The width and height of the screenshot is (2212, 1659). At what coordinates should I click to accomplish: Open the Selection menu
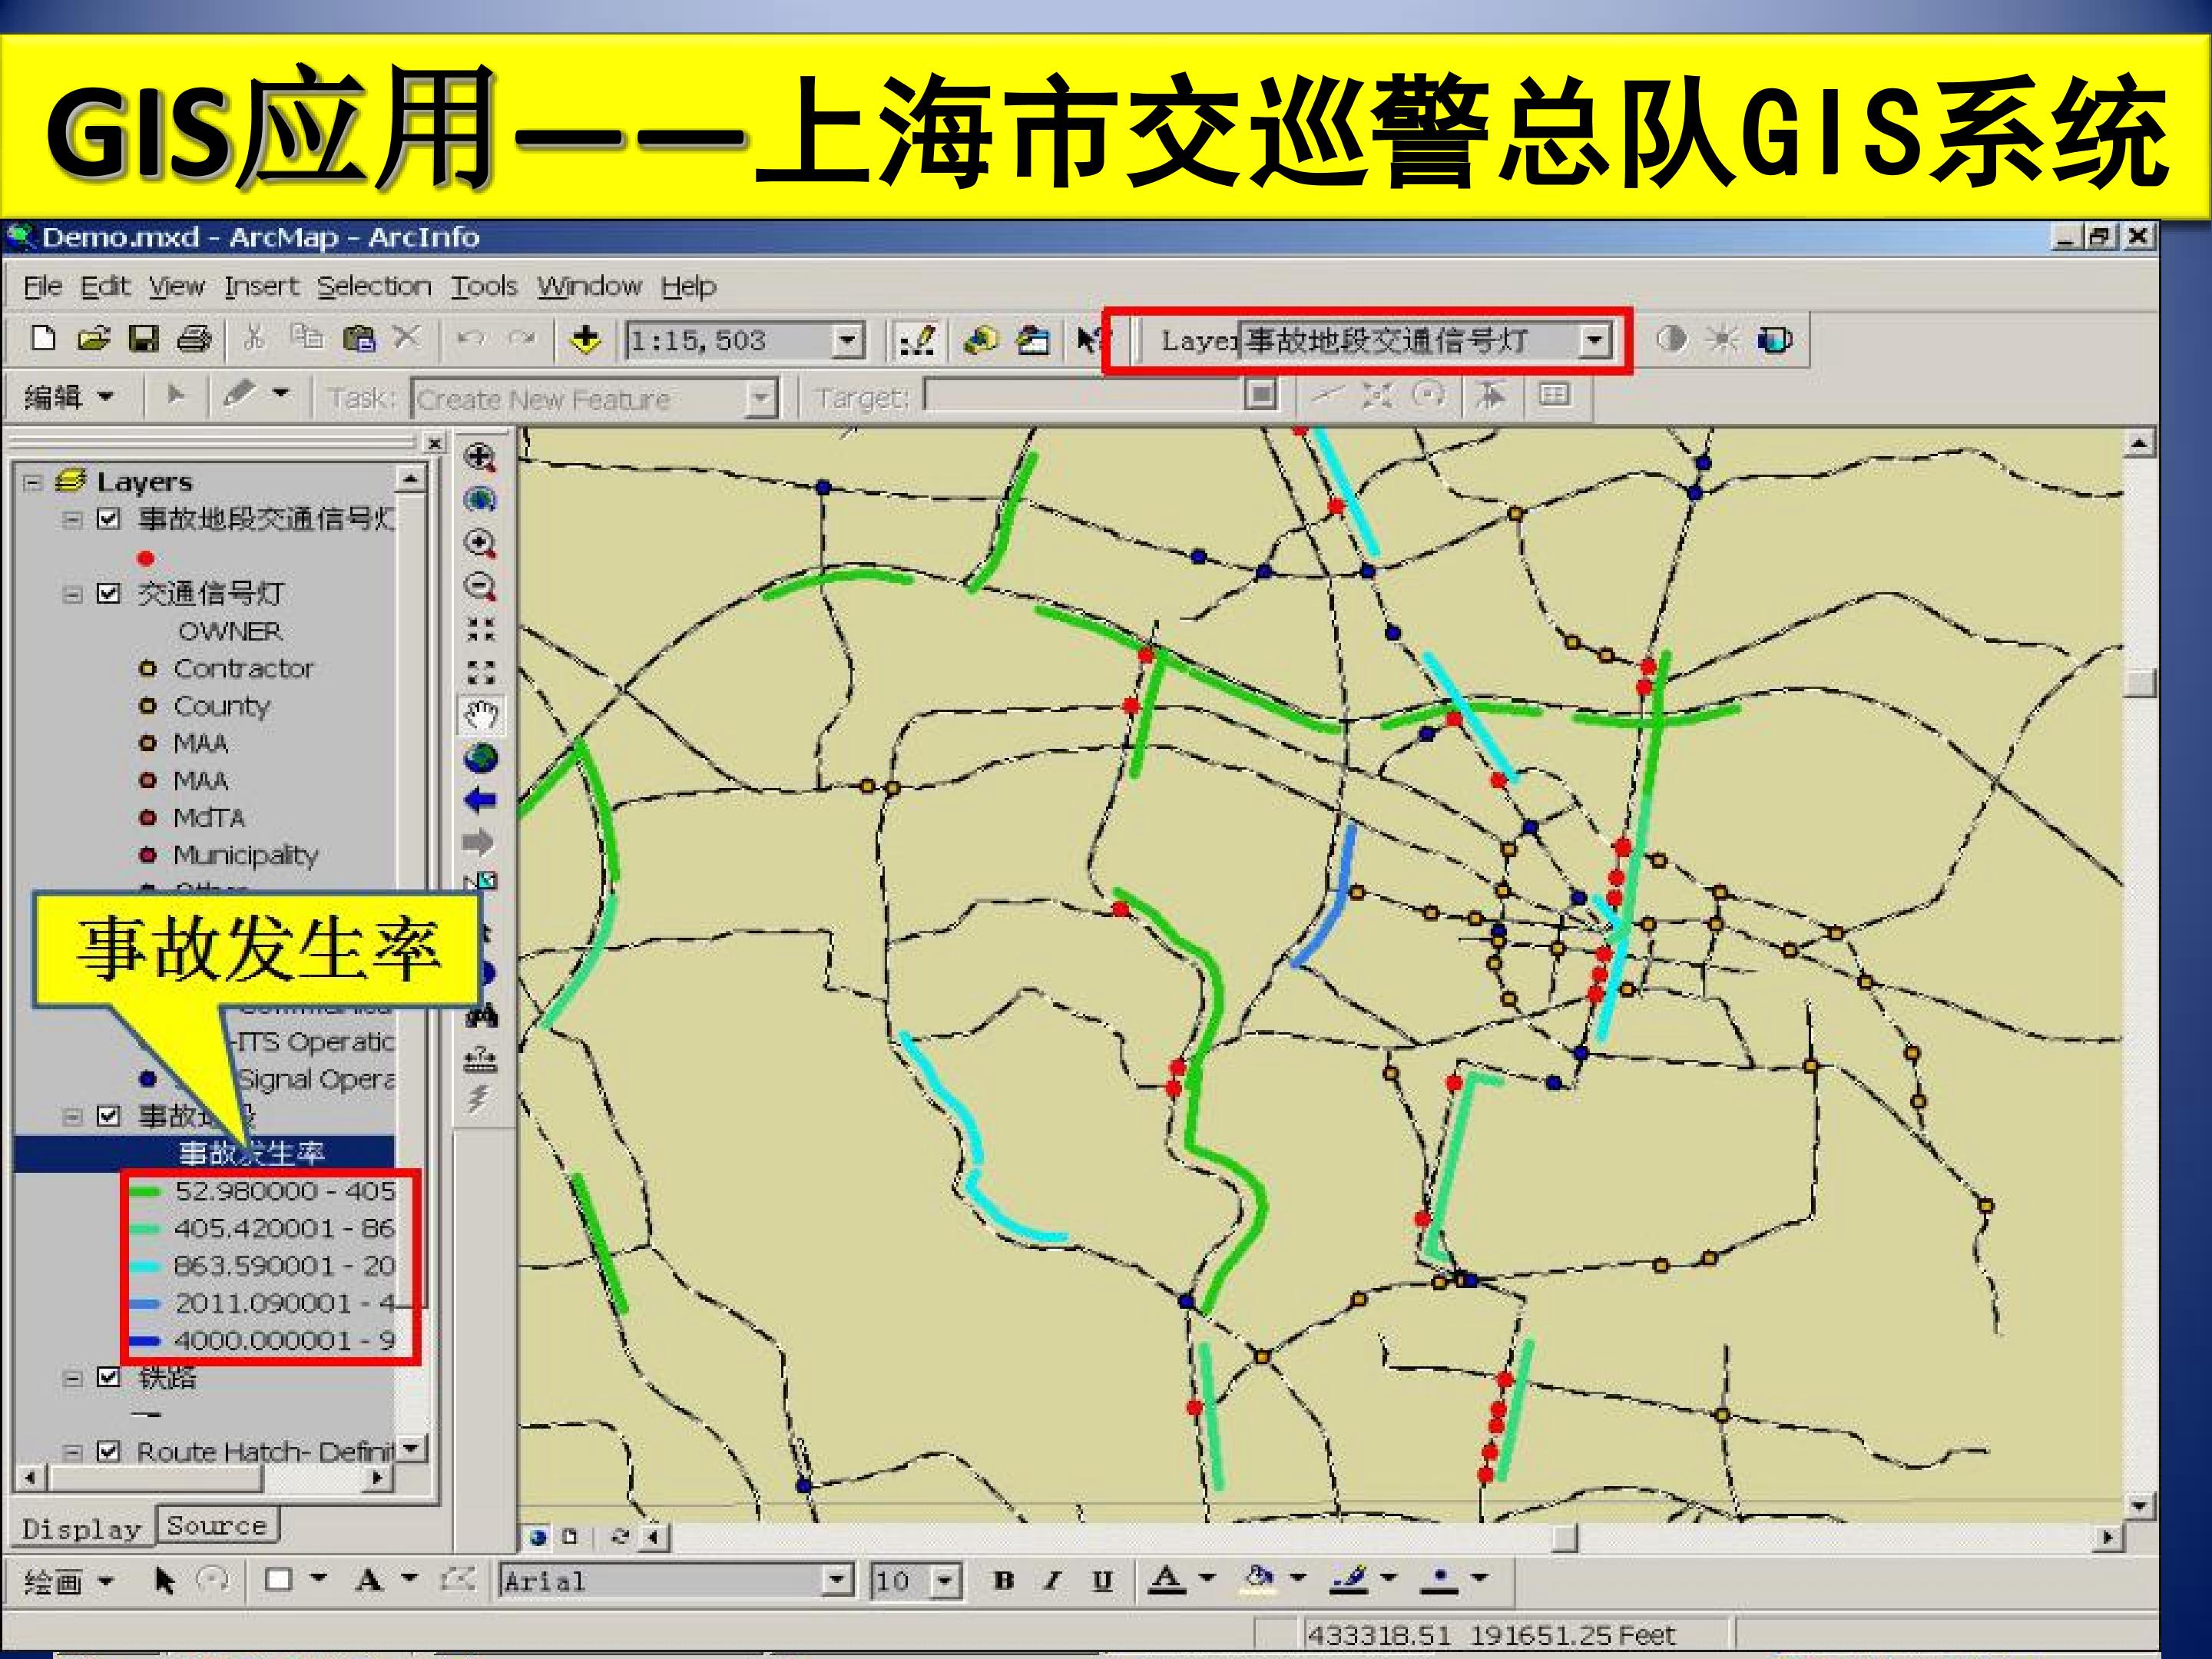374,287
